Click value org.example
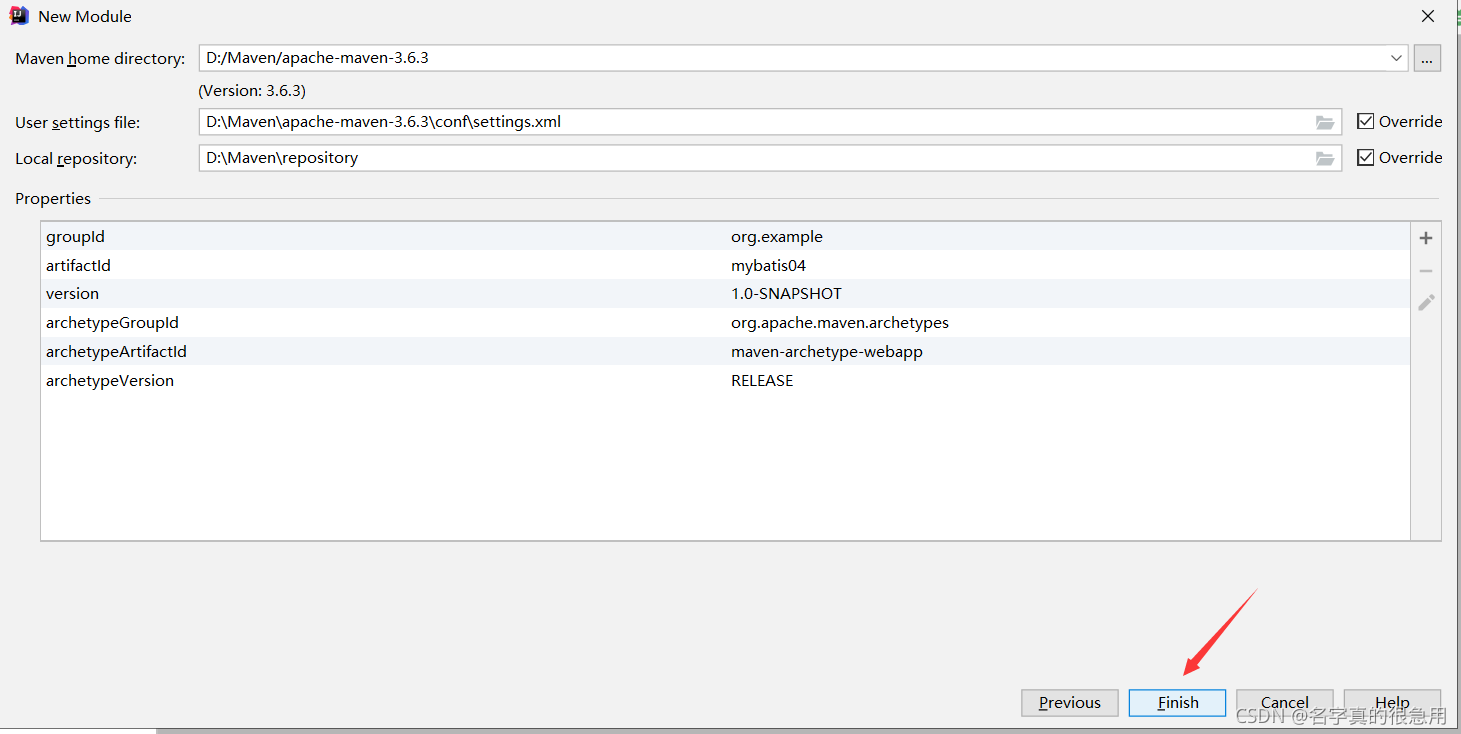Viewport: 1461px width, 734px height. click(777, 237)
